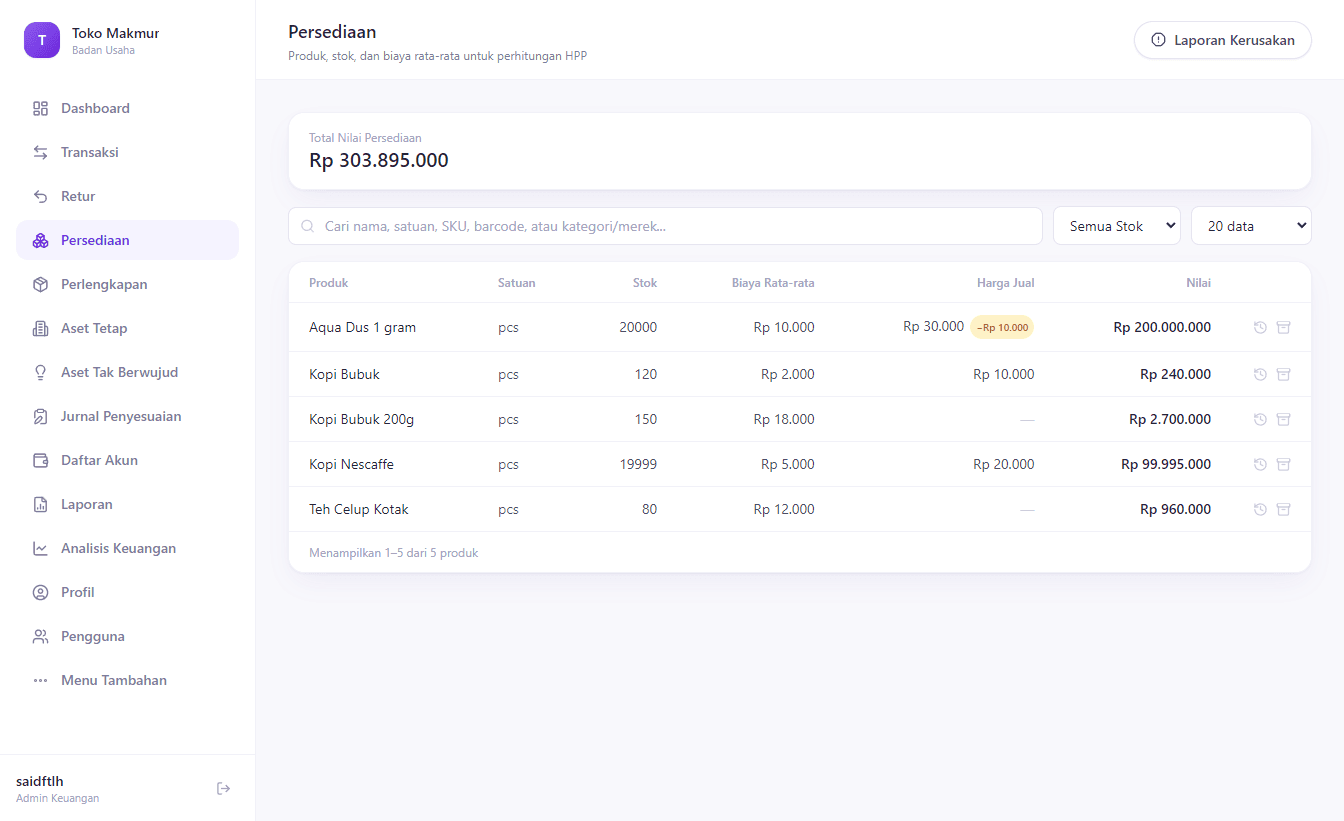
Task: Archive the Teh Celup Kotak product
Action: click(1283, 509)
